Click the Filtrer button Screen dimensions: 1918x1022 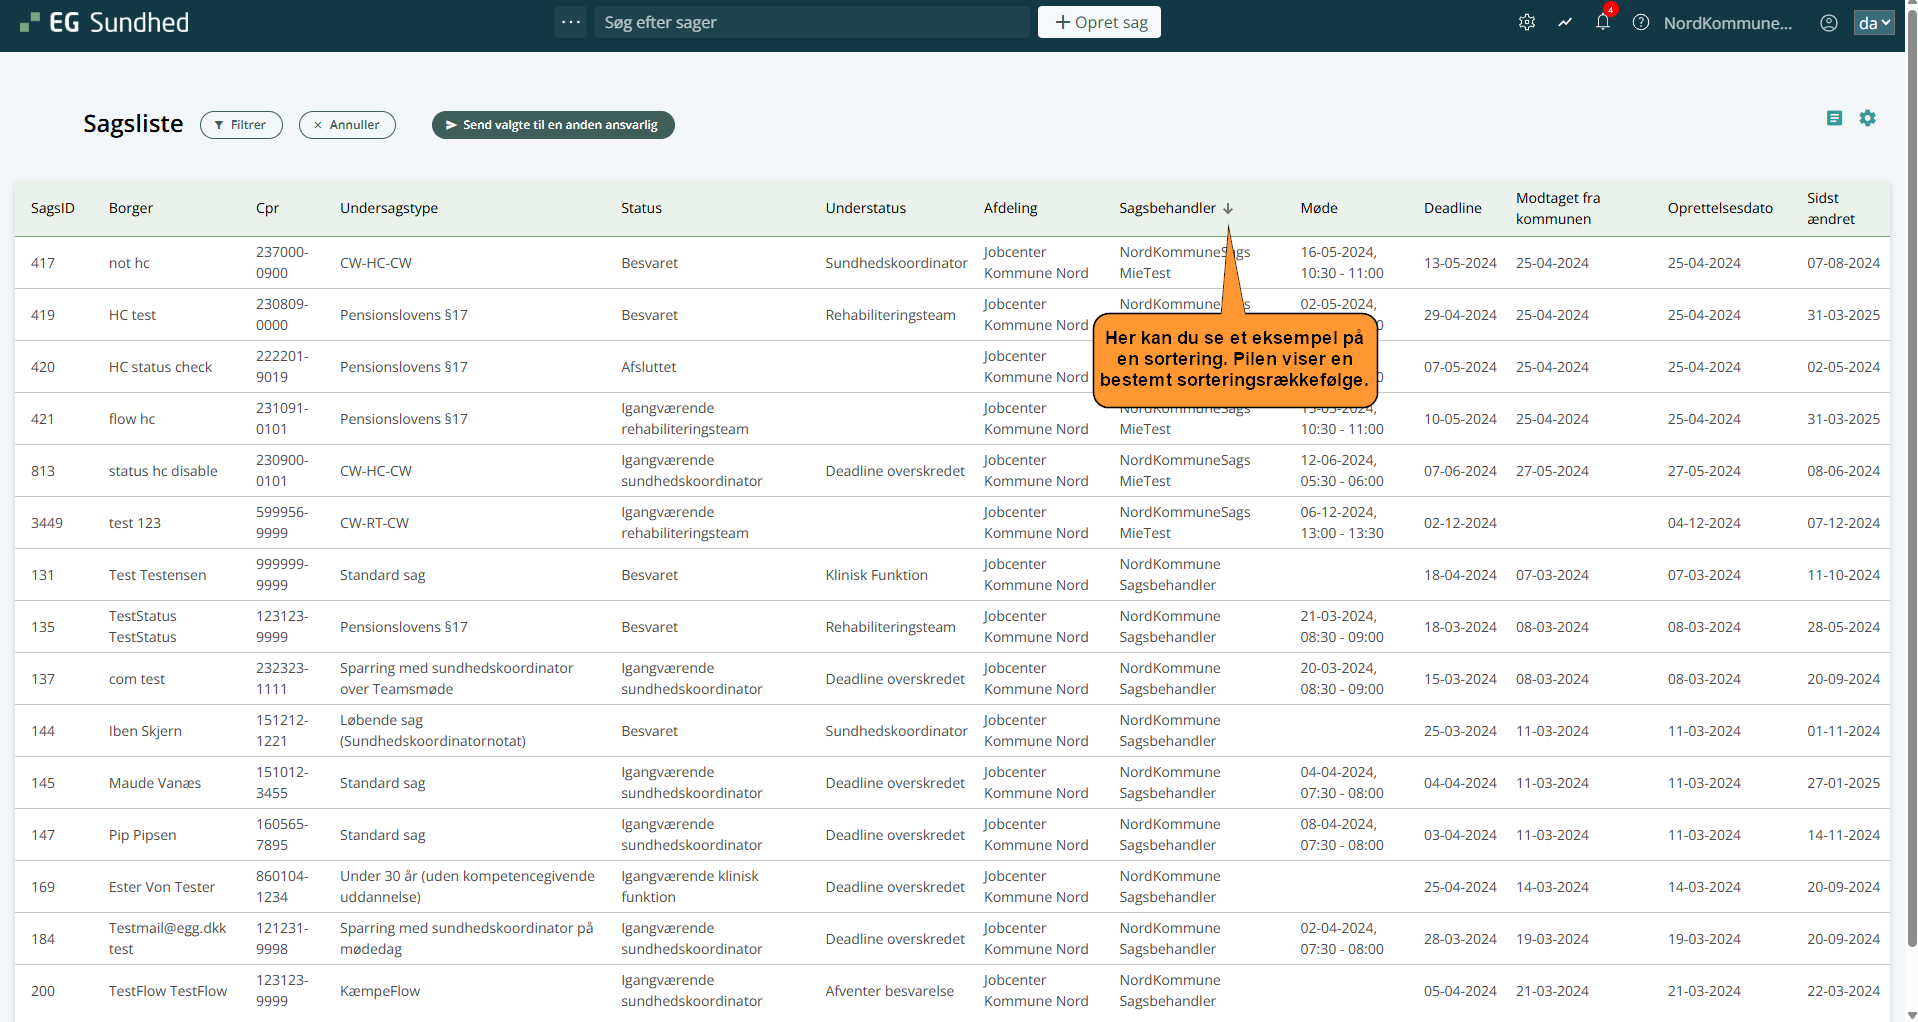(241, 125)
